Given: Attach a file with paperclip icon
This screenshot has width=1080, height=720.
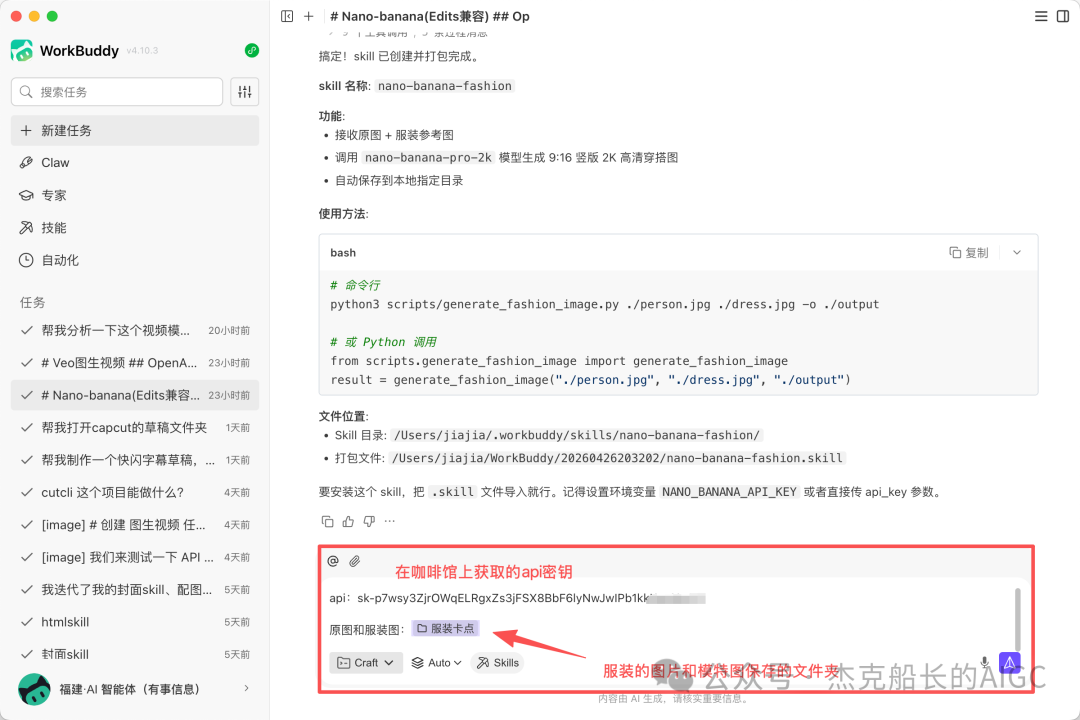Looking at the screenshot, I should coord(355,561).
